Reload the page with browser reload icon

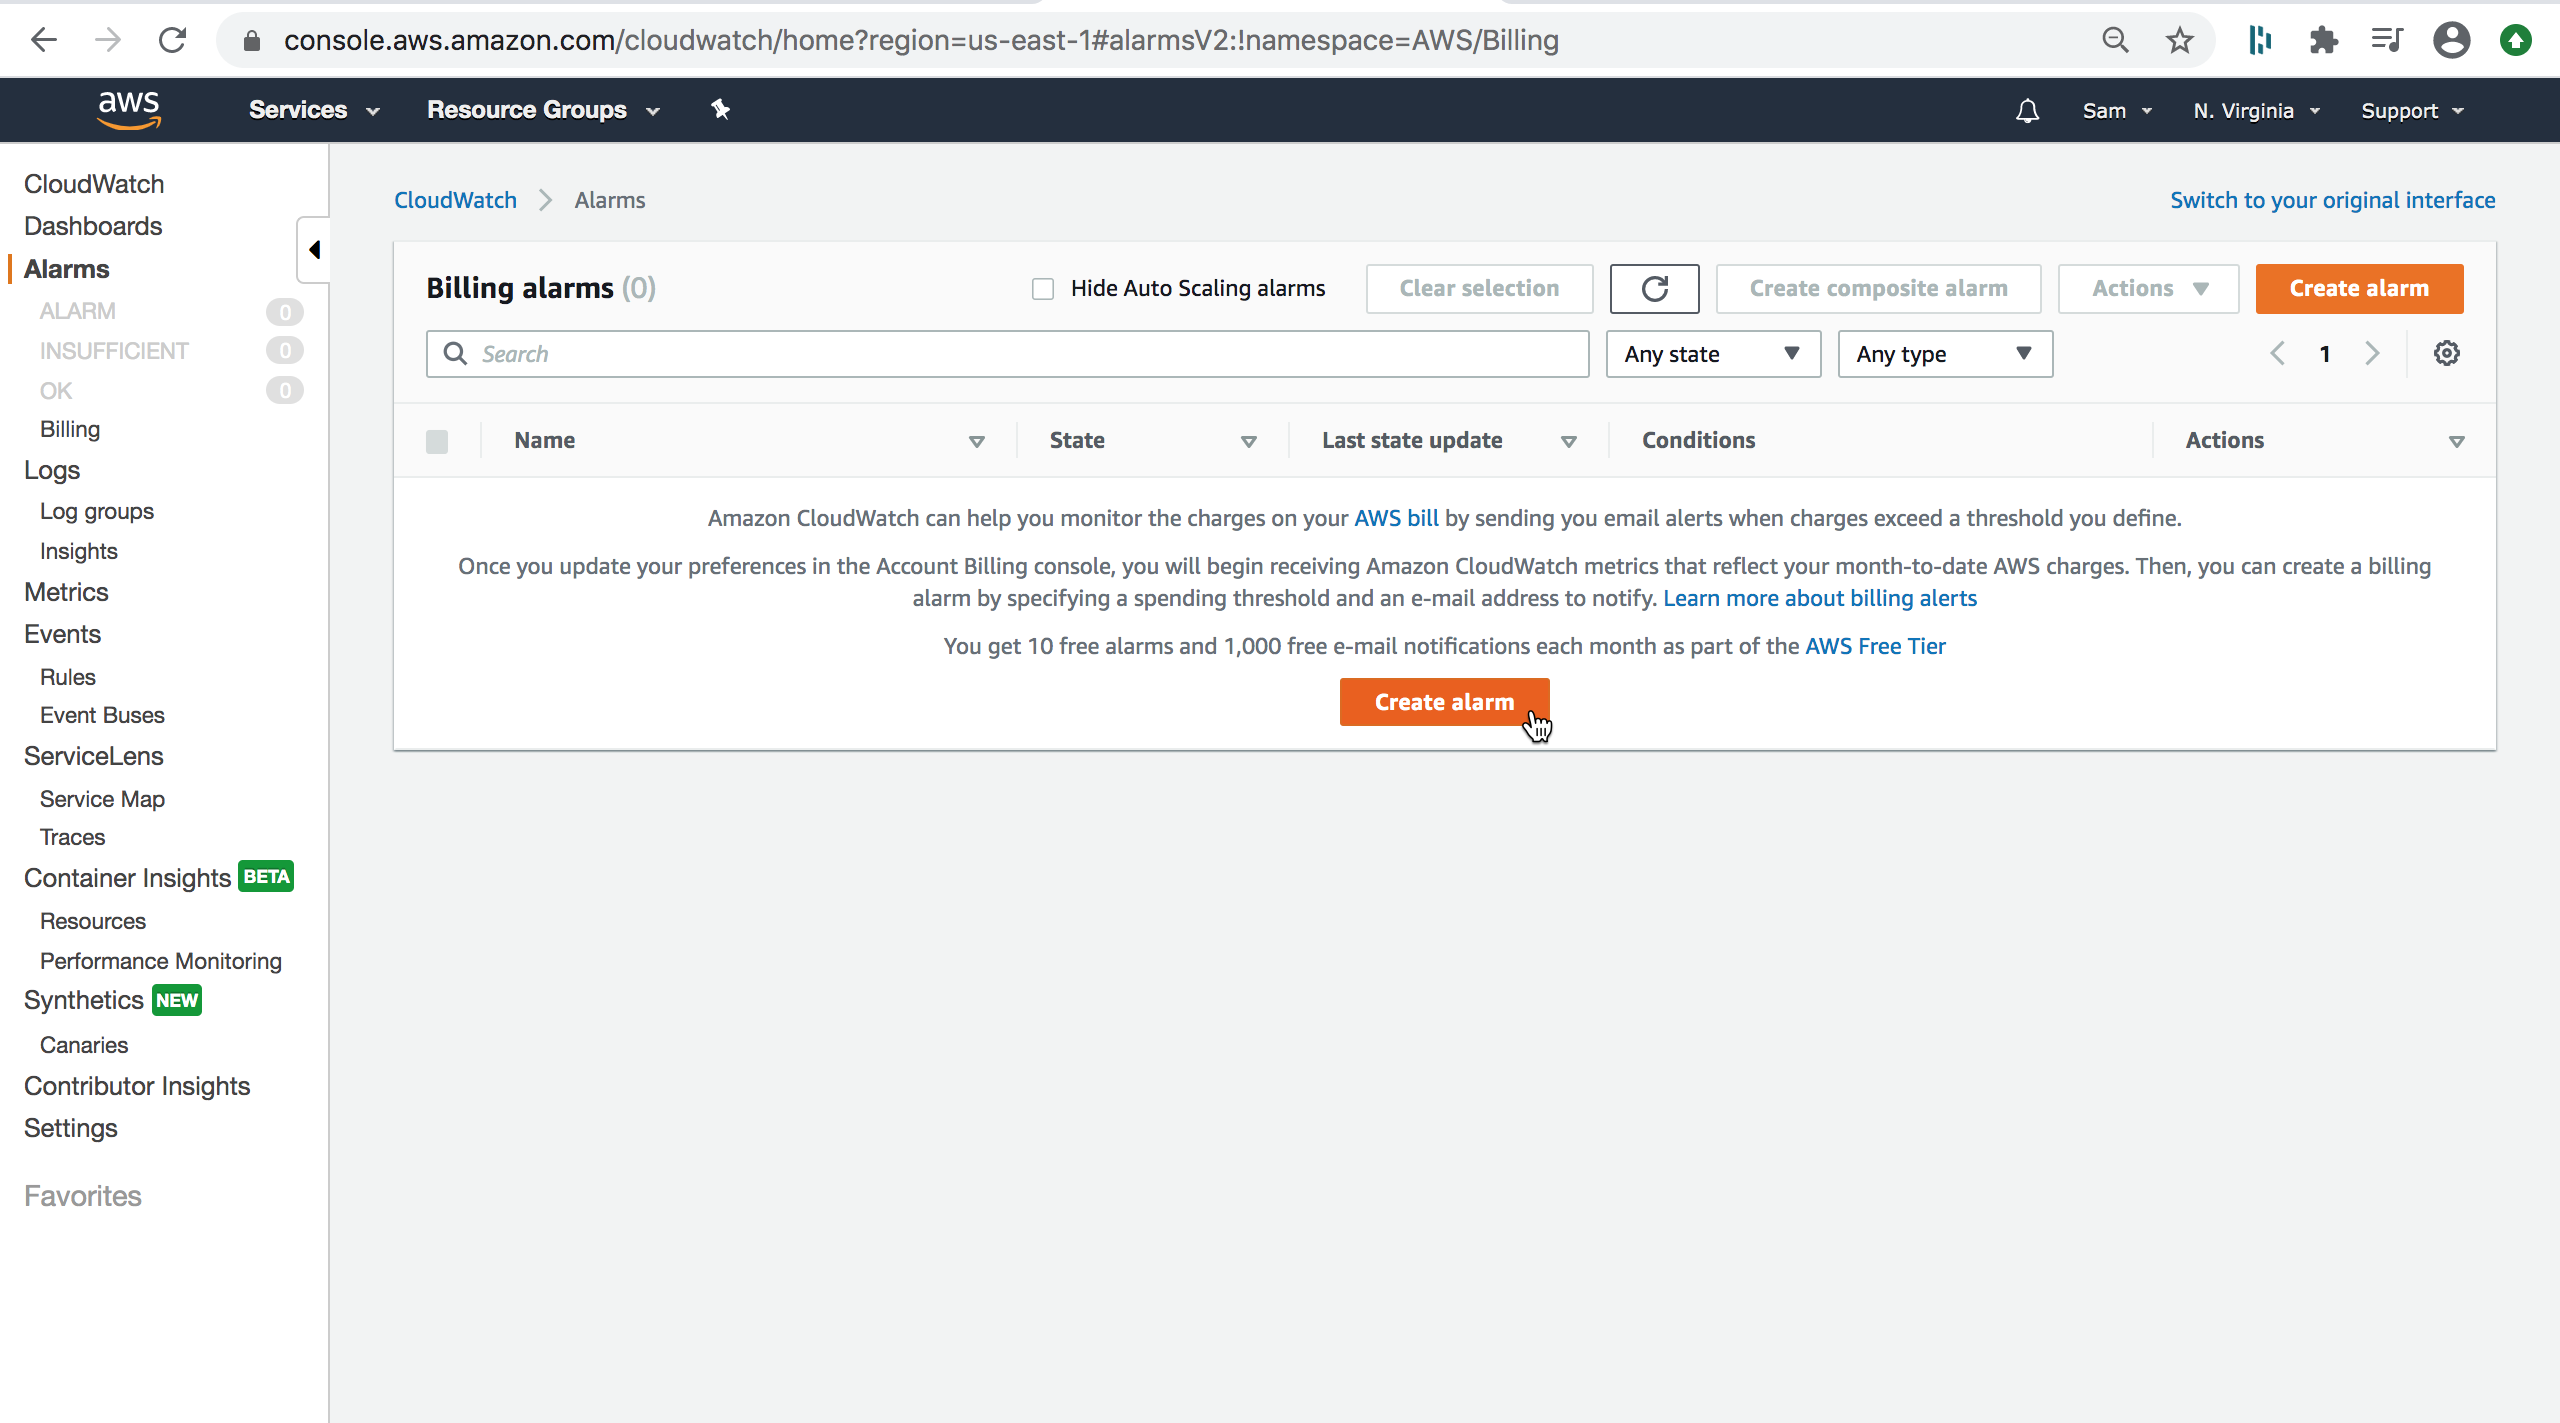point(172,40)
